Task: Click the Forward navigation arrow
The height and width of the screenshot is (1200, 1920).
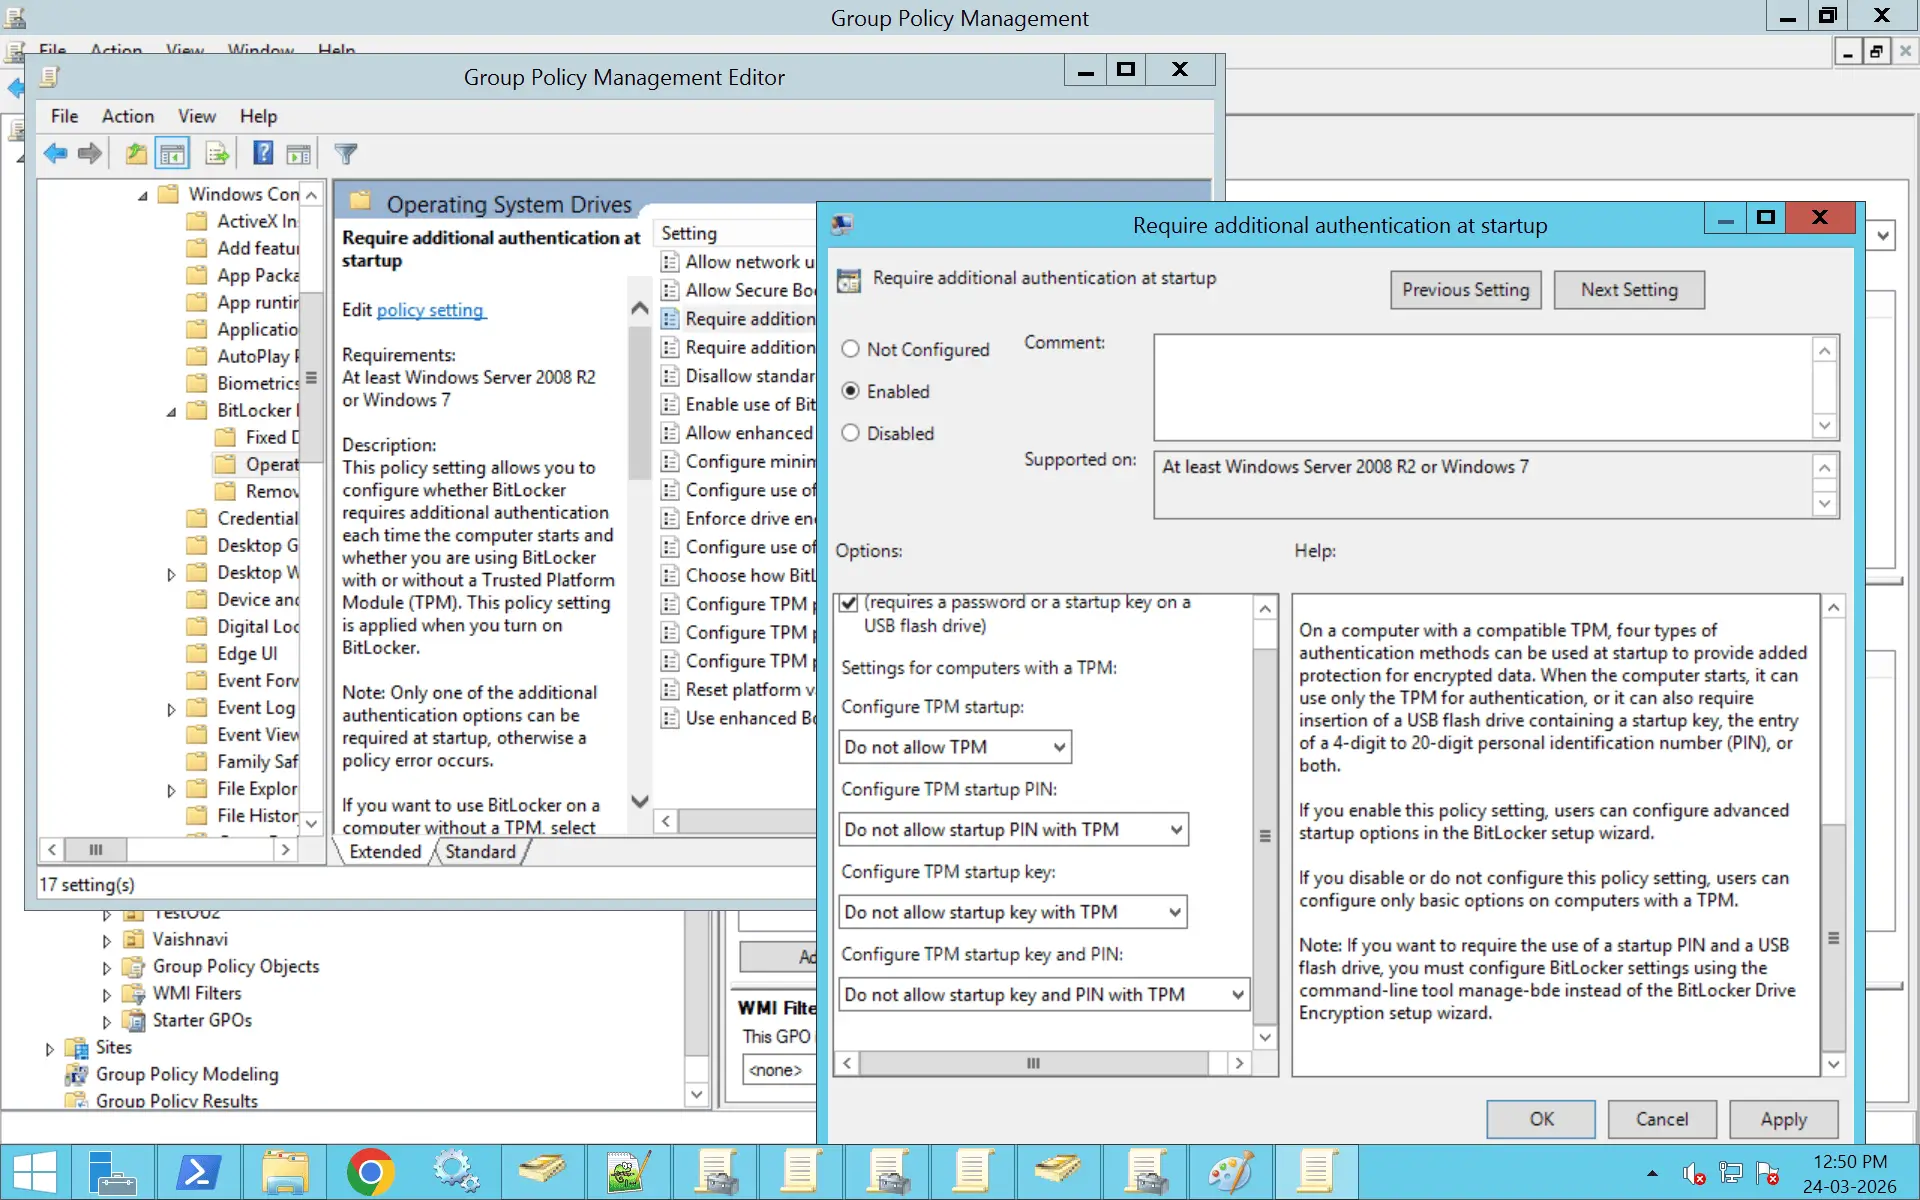Action: click(x=90, y=153)
